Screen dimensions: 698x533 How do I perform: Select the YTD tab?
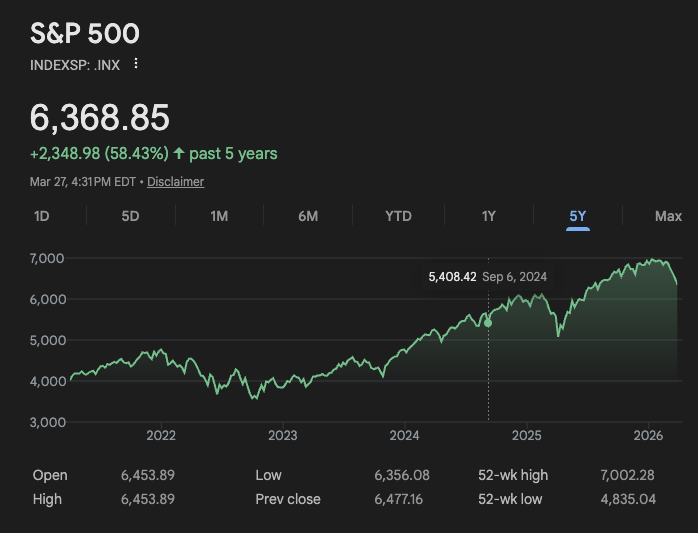click(x=398, y=216)
